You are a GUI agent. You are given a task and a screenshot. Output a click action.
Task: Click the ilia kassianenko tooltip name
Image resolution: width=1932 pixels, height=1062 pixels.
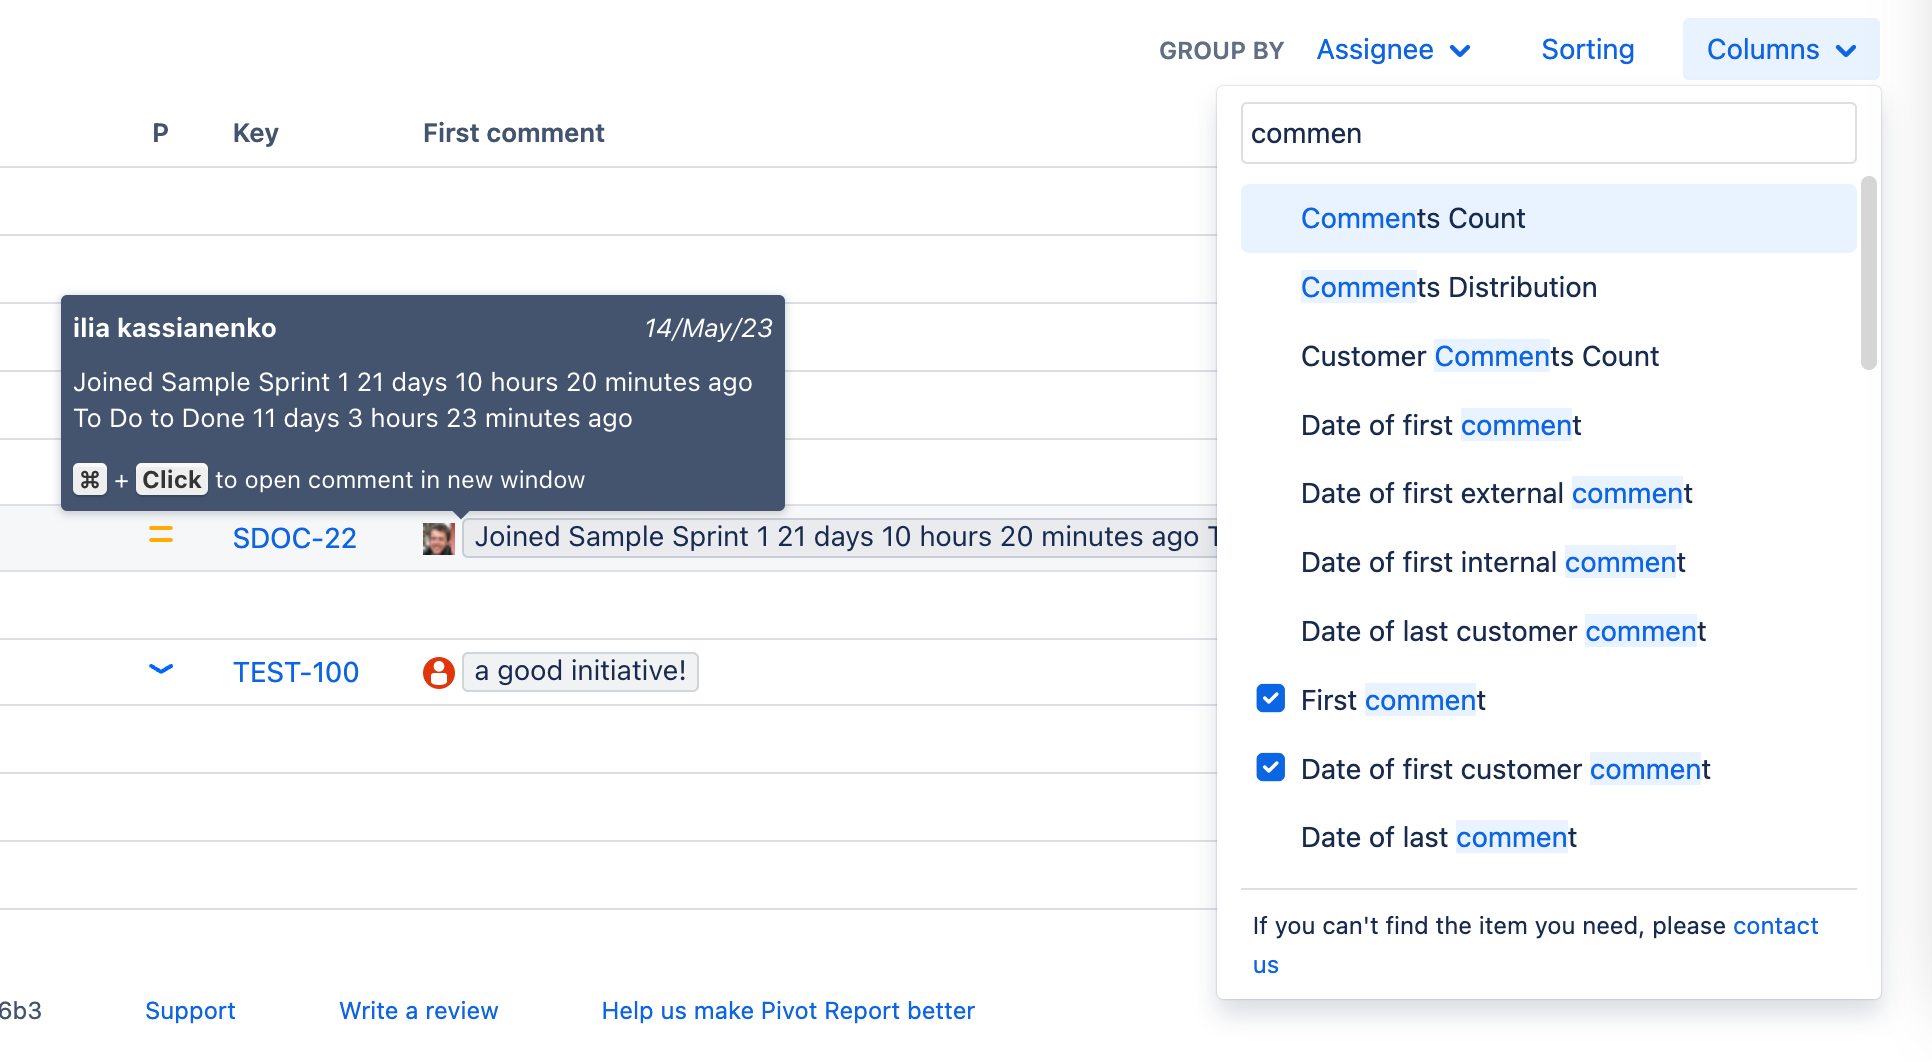(x=174, y=328)
